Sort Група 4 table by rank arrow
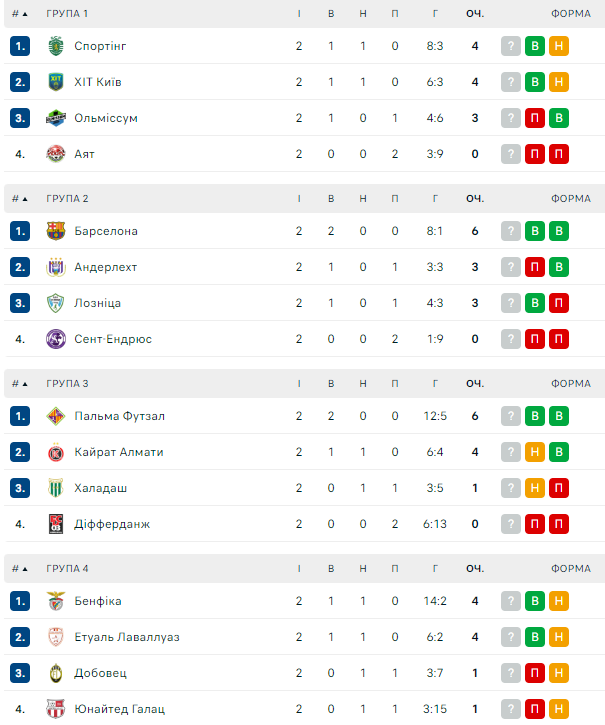The image size is (605, 725). [20, 568]
